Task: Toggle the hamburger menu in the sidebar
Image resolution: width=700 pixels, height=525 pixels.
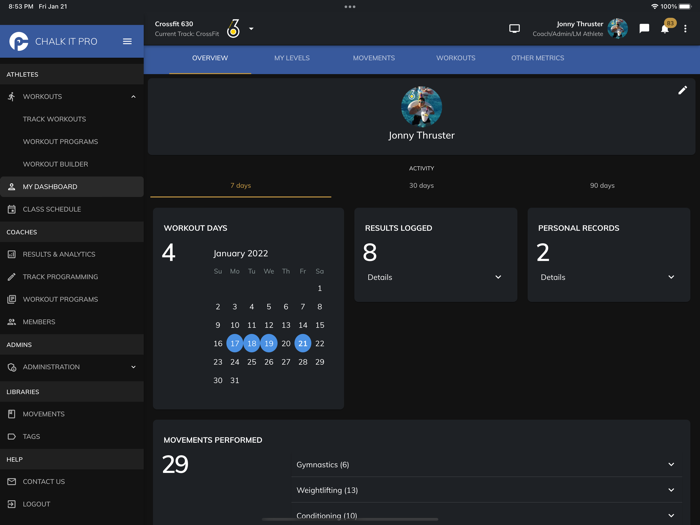Action: pos(127,42)
